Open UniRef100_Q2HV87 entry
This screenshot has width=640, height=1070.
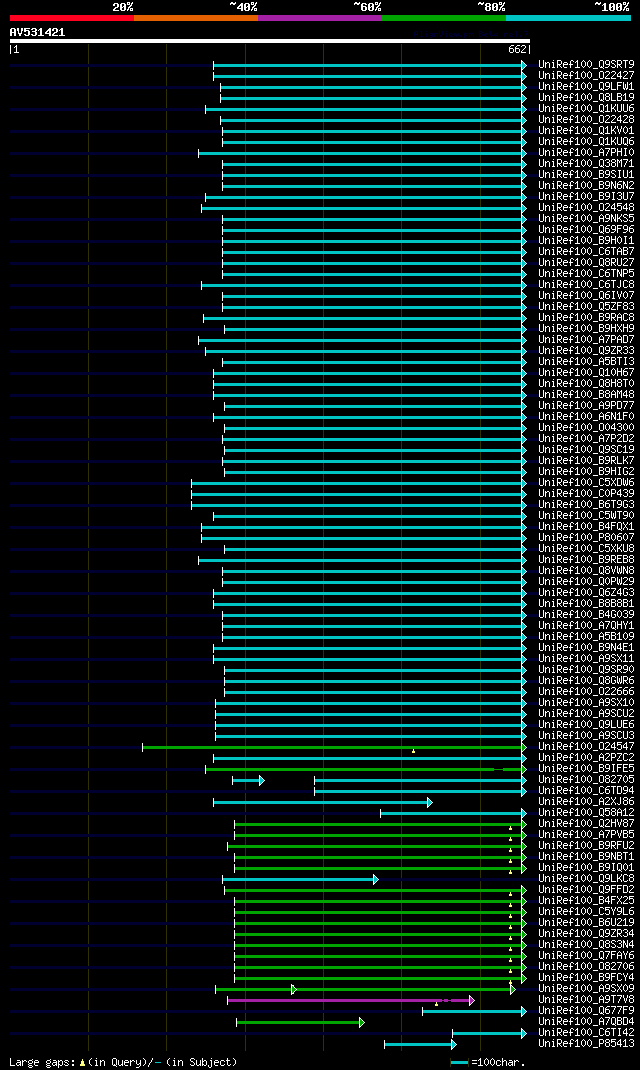pos(586,824)
